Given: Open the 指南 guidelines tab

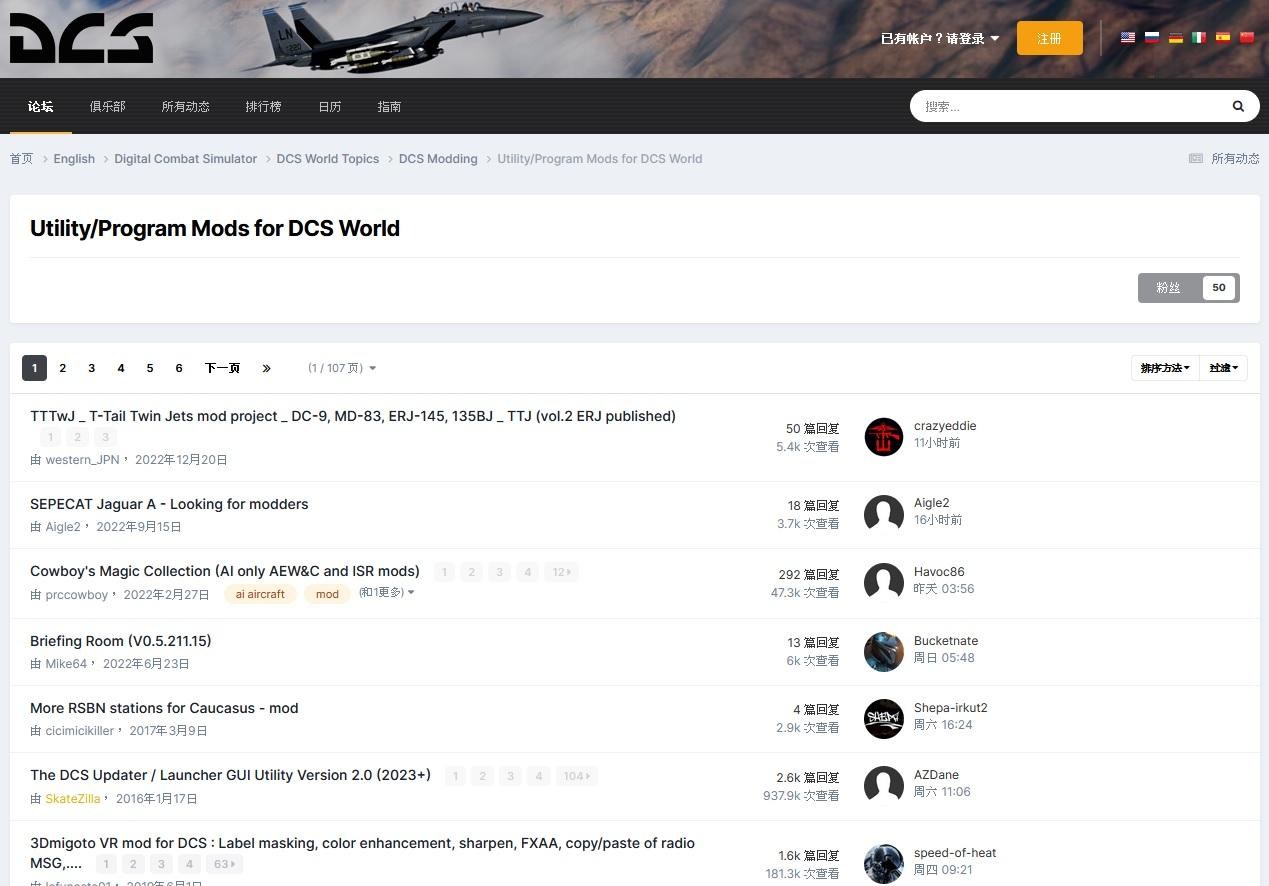Looking at the screenshot, I should (389, 106).
